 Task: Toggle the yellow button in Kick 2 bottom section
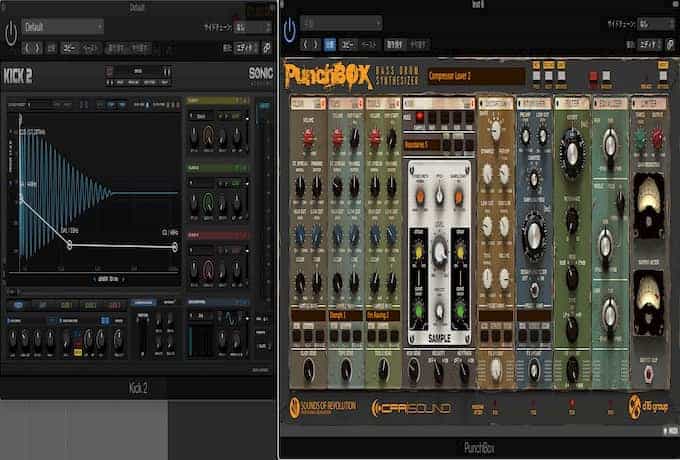point(78,353)
